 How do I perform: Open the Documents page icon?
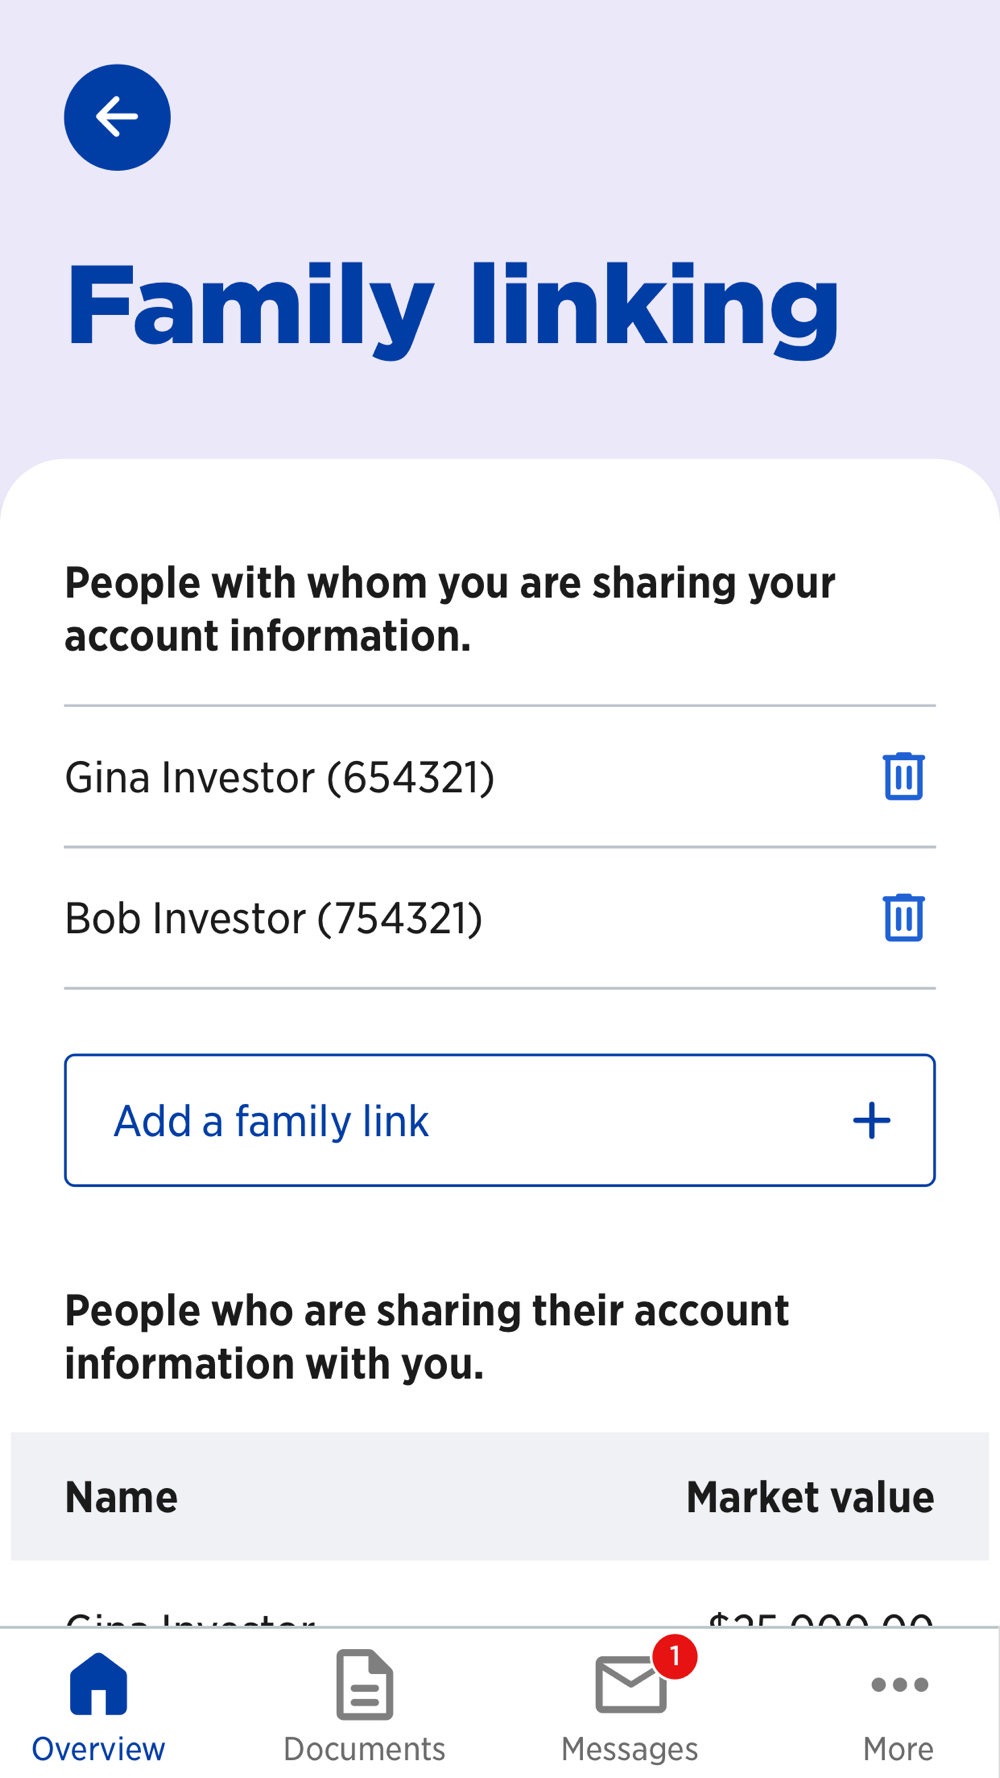click(364, 1684)
